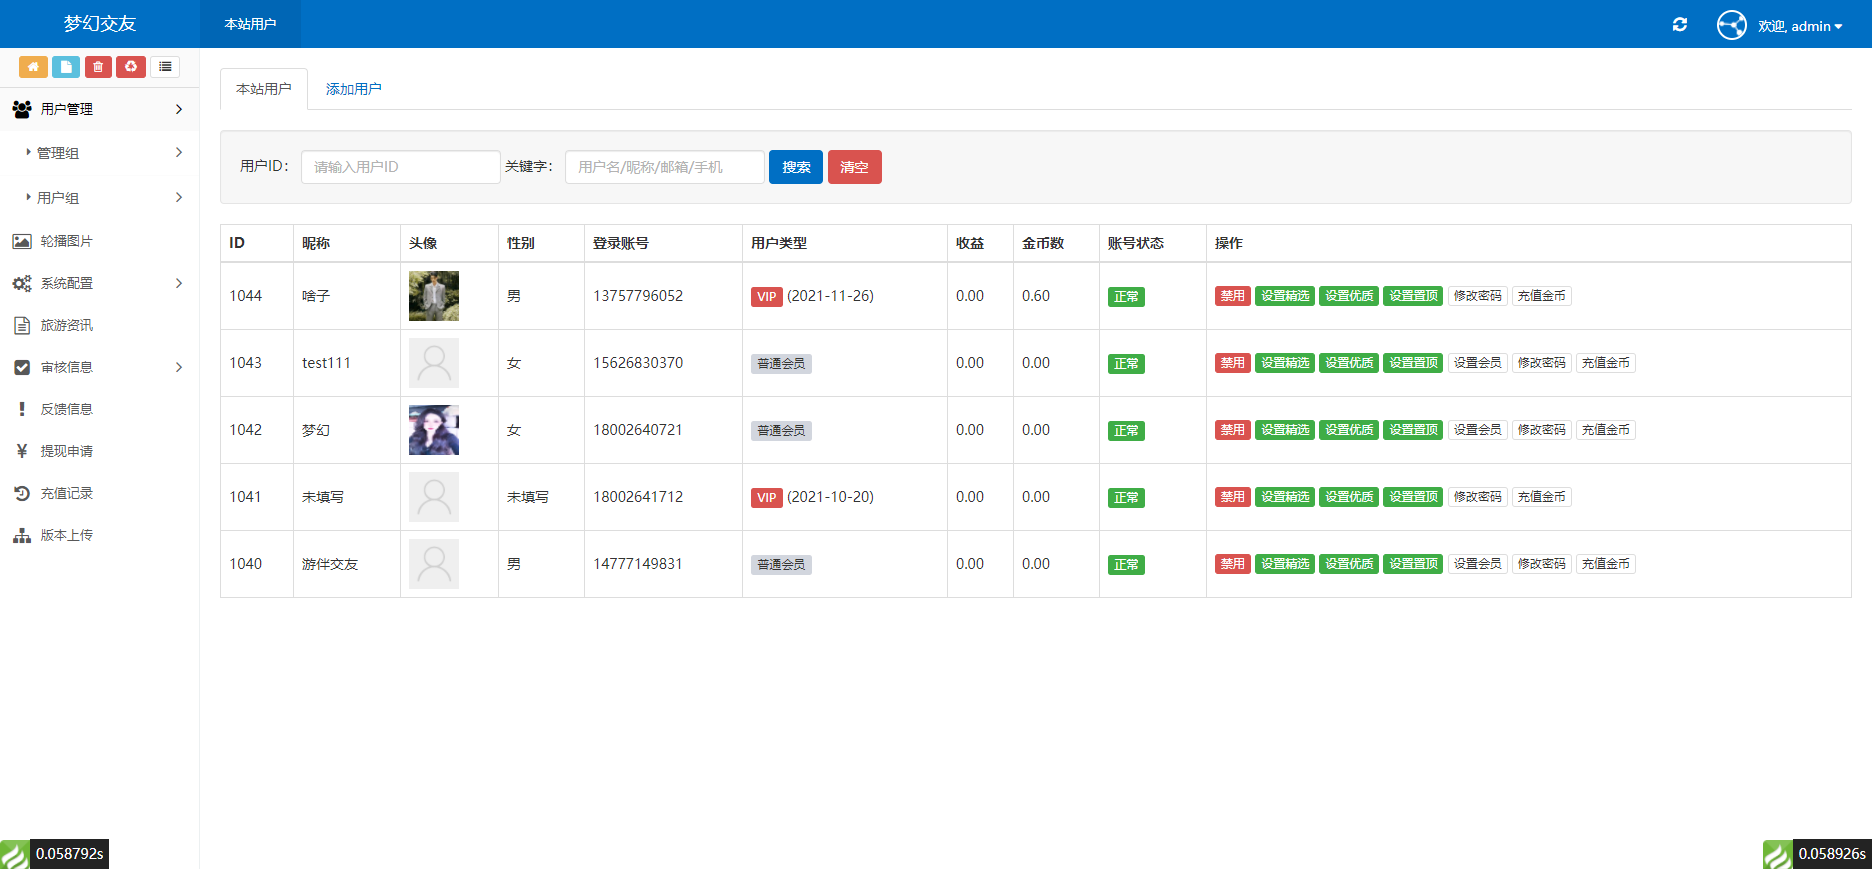
Task: Click the 搜索 search button
Action: click(x=796, y=167)
